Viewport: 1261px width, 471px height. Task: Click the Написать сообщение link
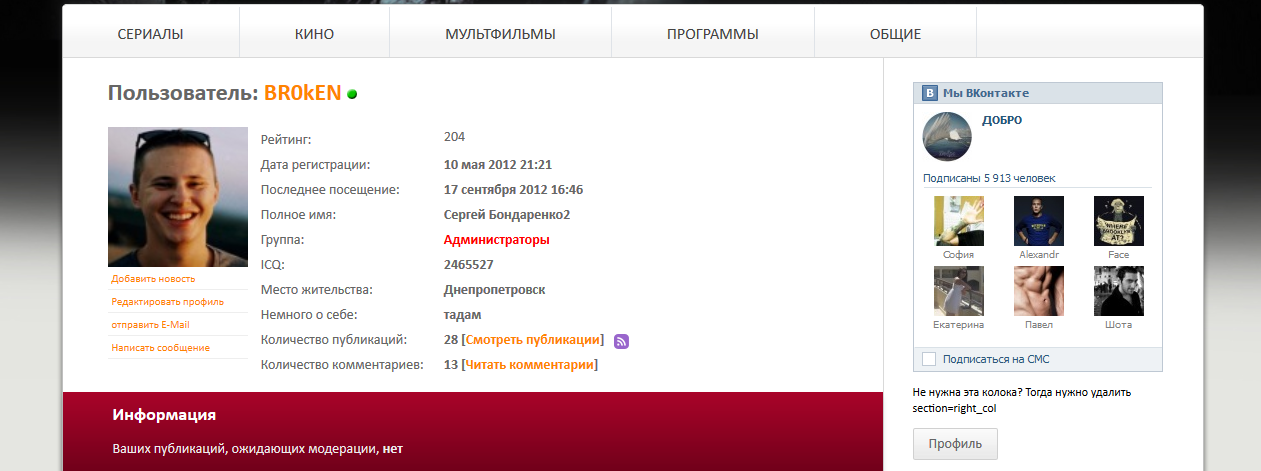(x=160, y=348)
